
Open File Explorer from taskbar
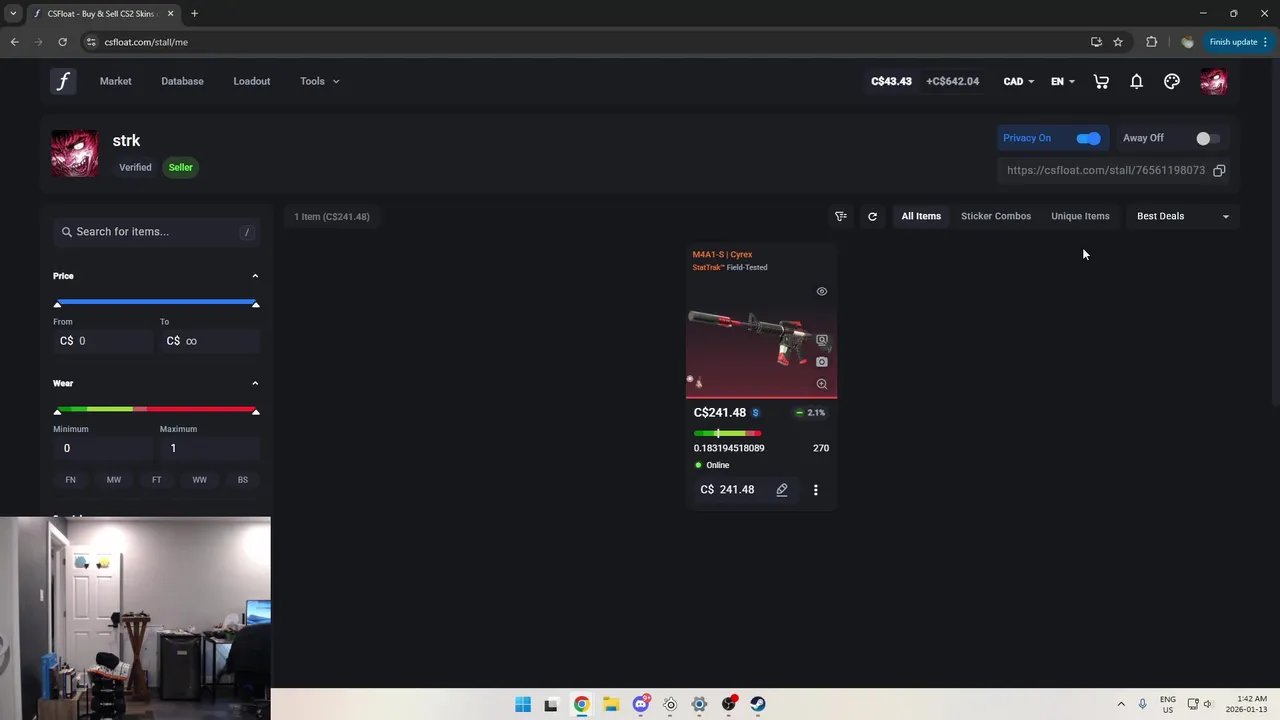(x=611, y=704)
